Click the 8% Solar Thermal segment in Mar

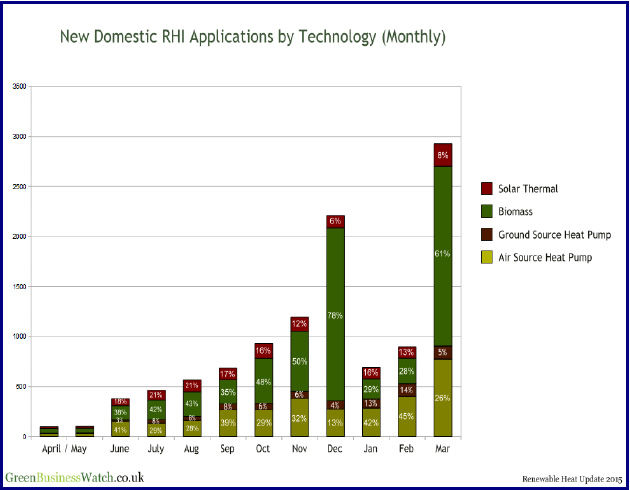[x=443, y=155]
